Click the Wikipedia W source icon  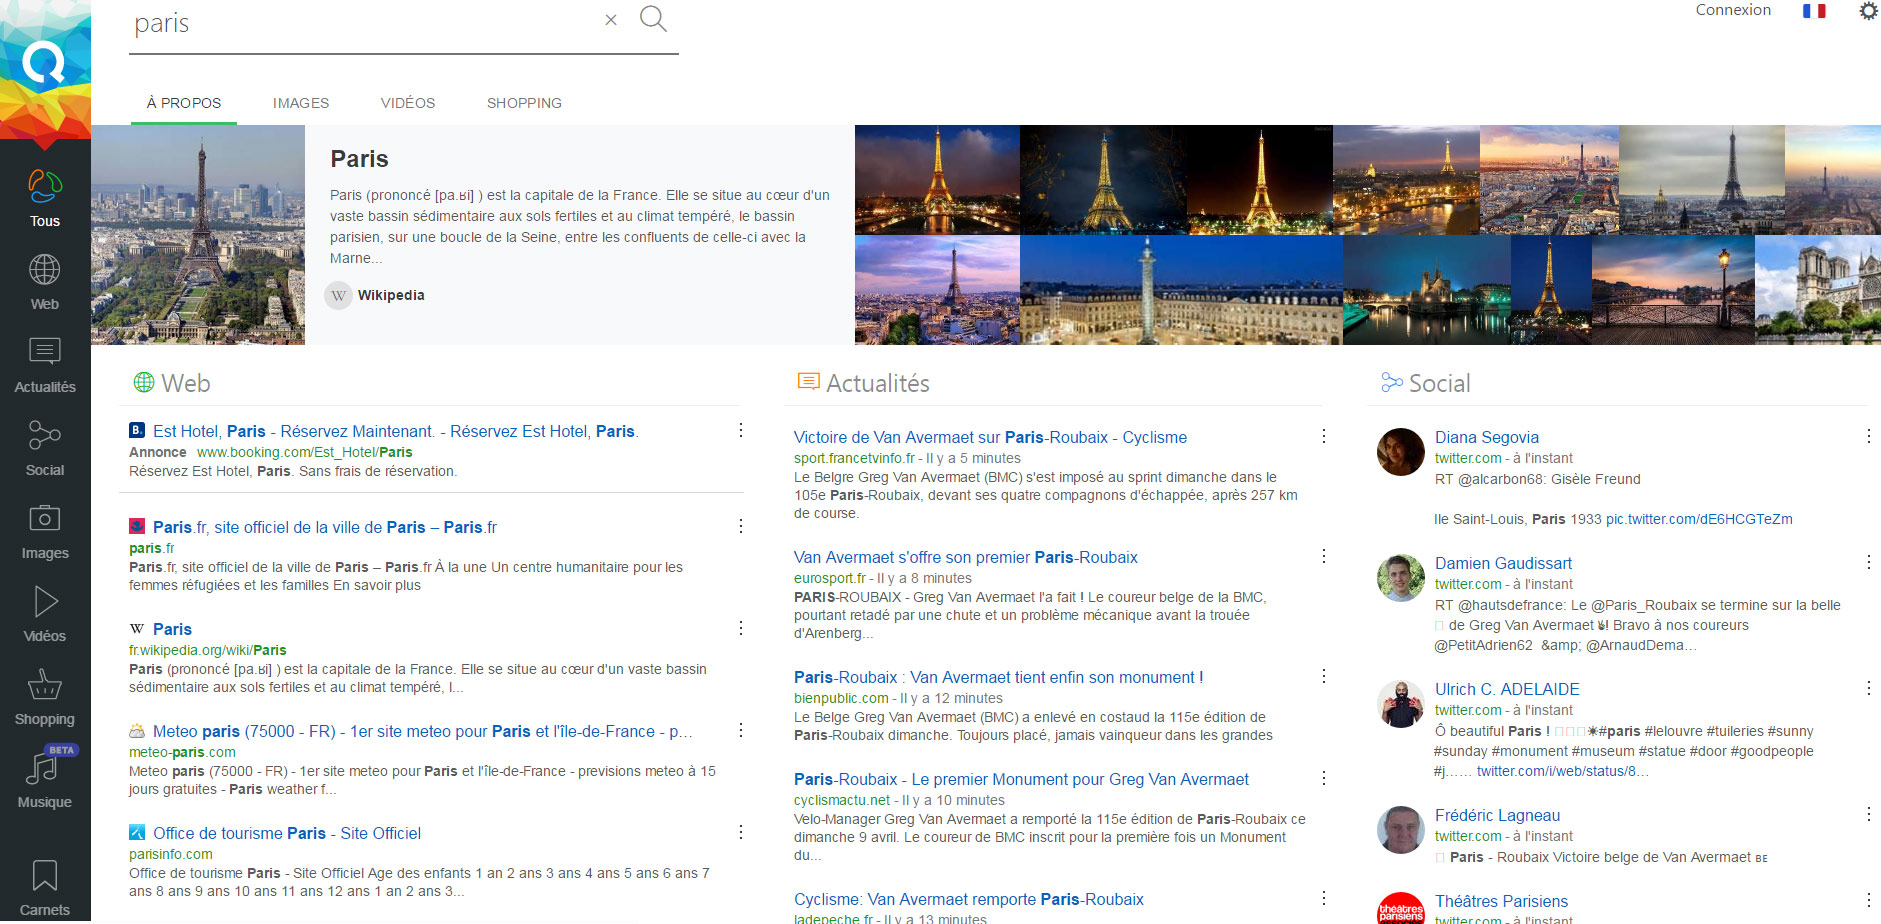click(x=339, y=296)
